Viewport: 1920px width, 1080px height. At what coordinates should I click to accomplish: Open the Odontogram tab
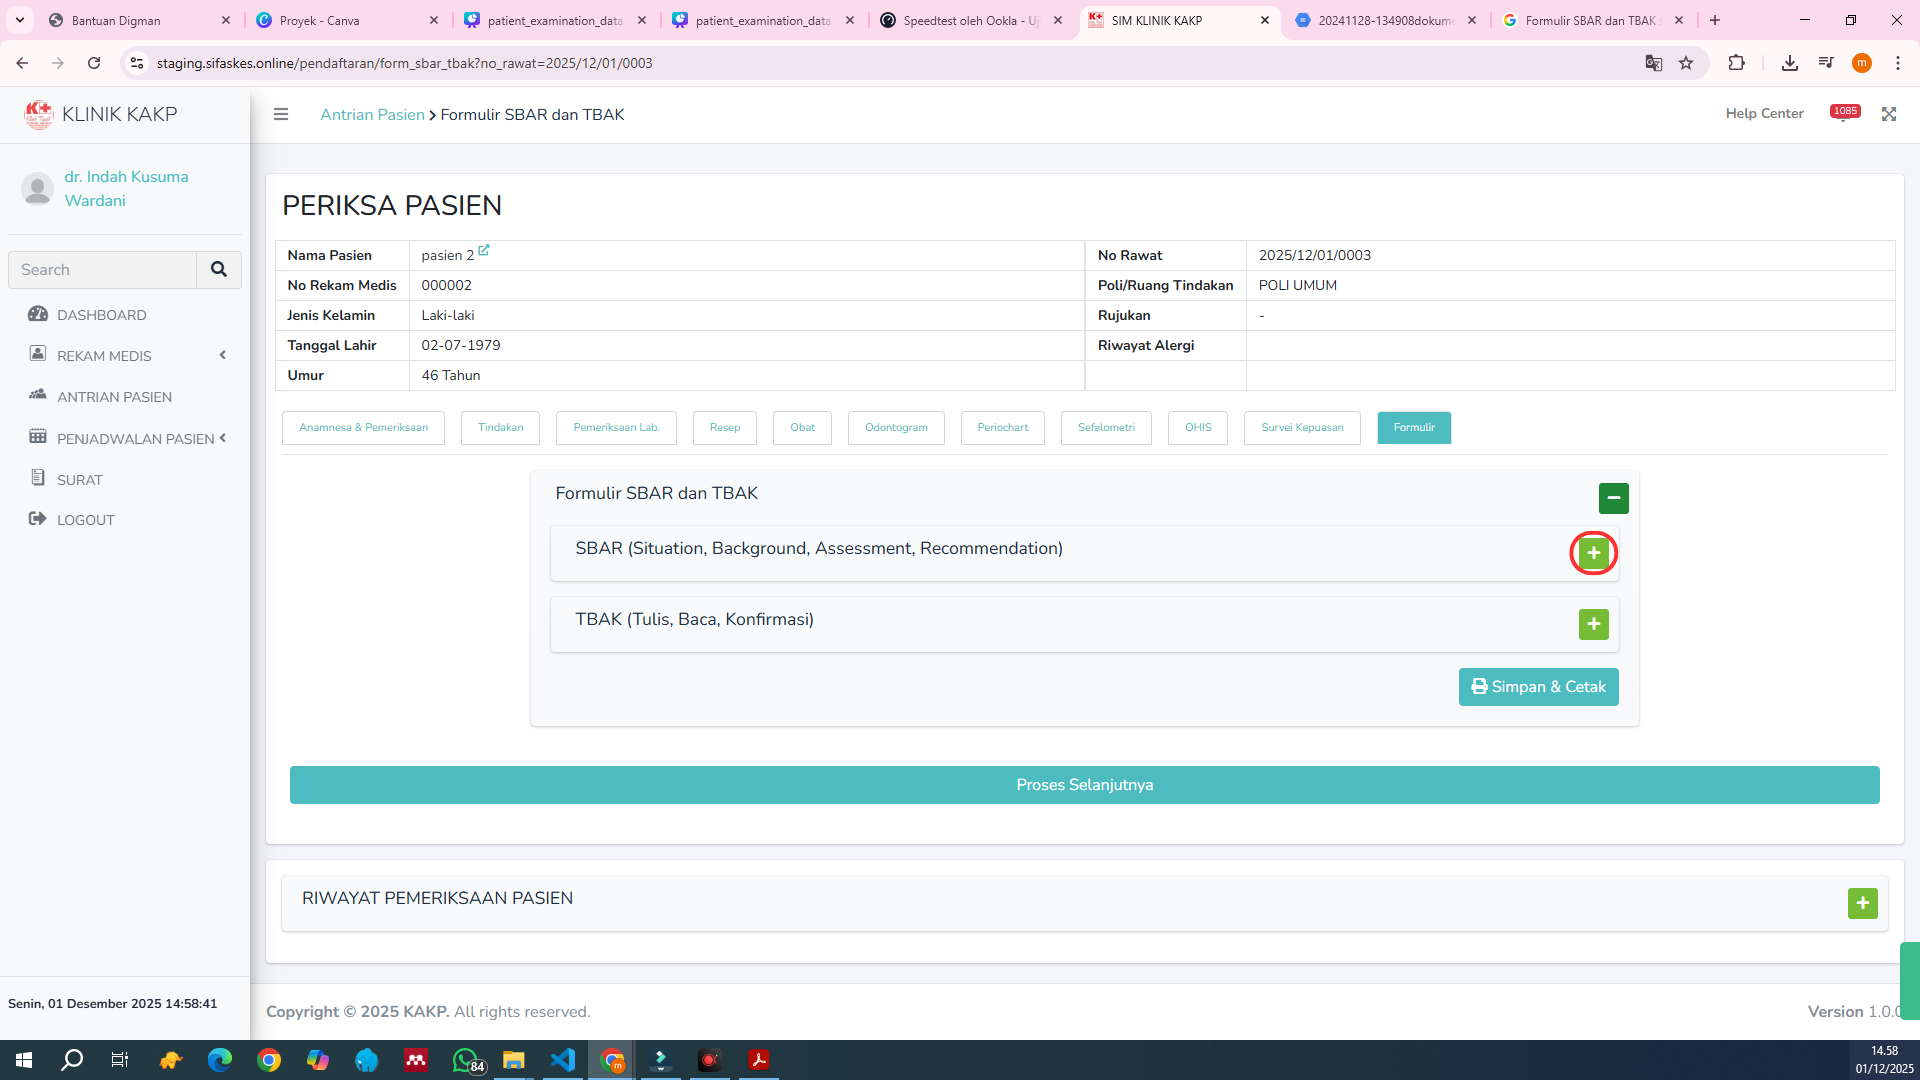pos(896,427)
